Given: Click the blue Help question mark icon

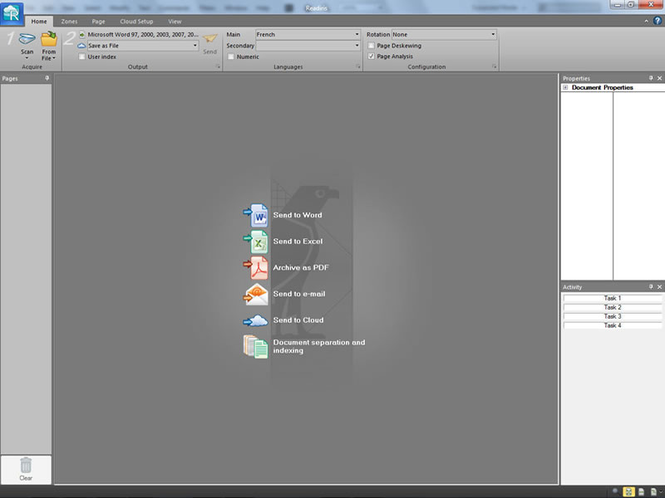Looking at the screenshot, I should tap(658, 20).
